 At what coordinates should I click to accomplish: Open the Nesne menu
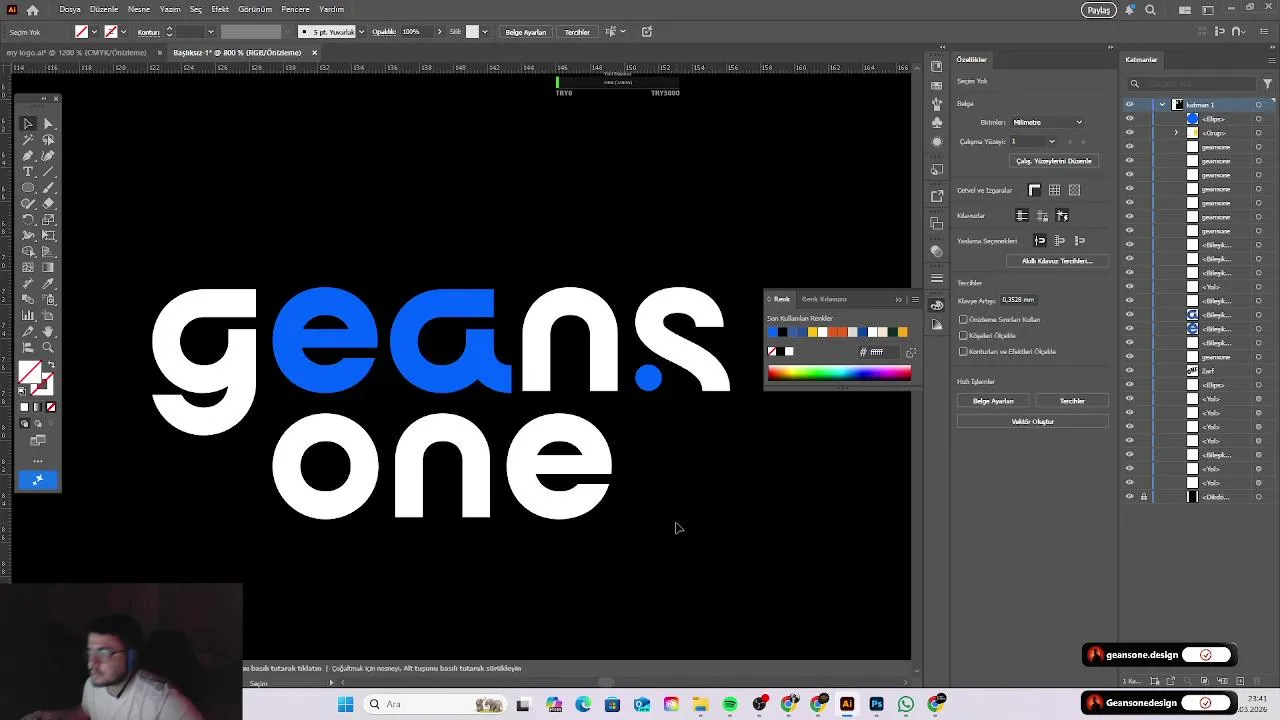(x=139, y=9)
